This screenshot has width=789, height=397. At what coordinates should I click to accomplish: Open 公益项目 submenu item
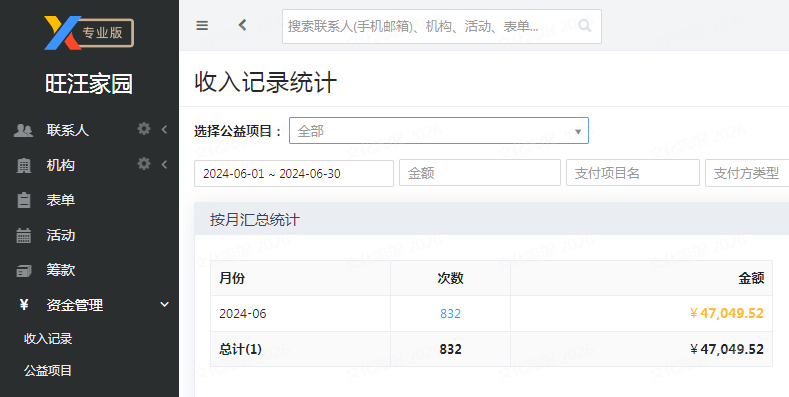click(48, 371)
